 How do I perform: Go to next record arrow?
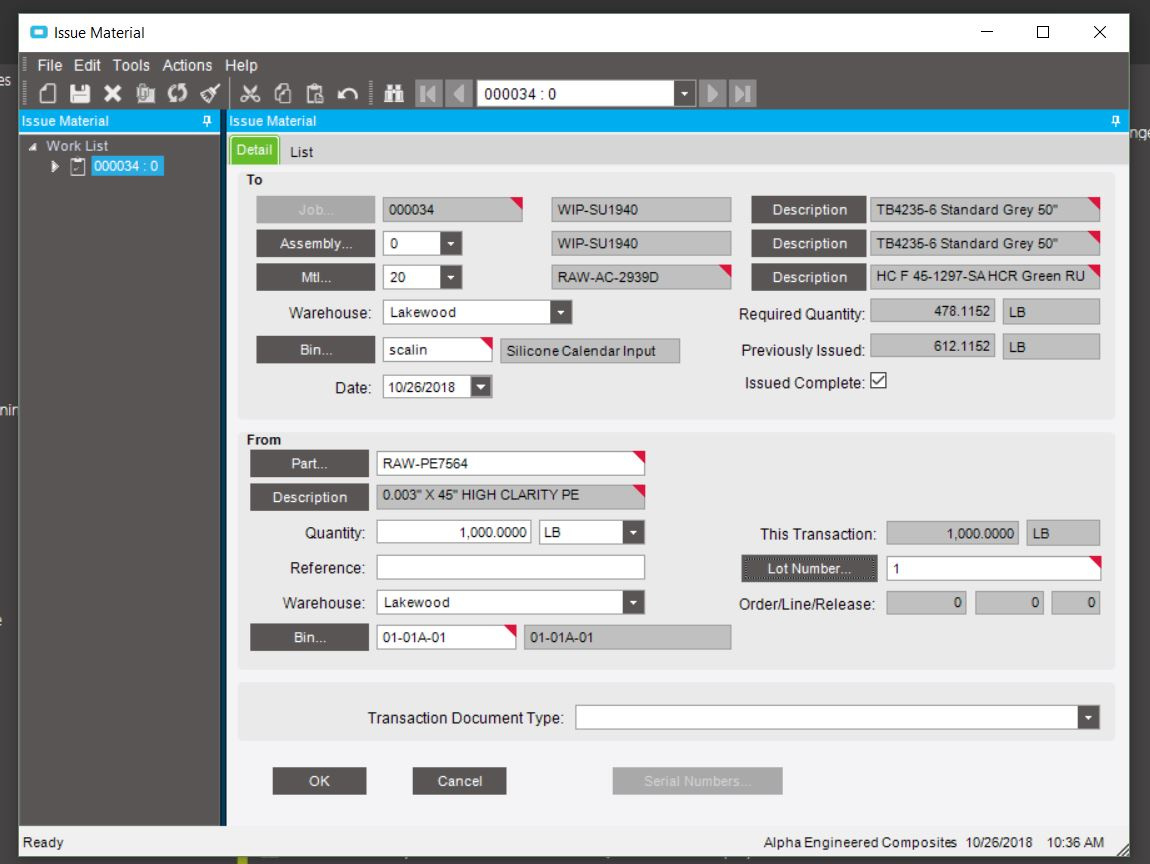click(712, 94)
